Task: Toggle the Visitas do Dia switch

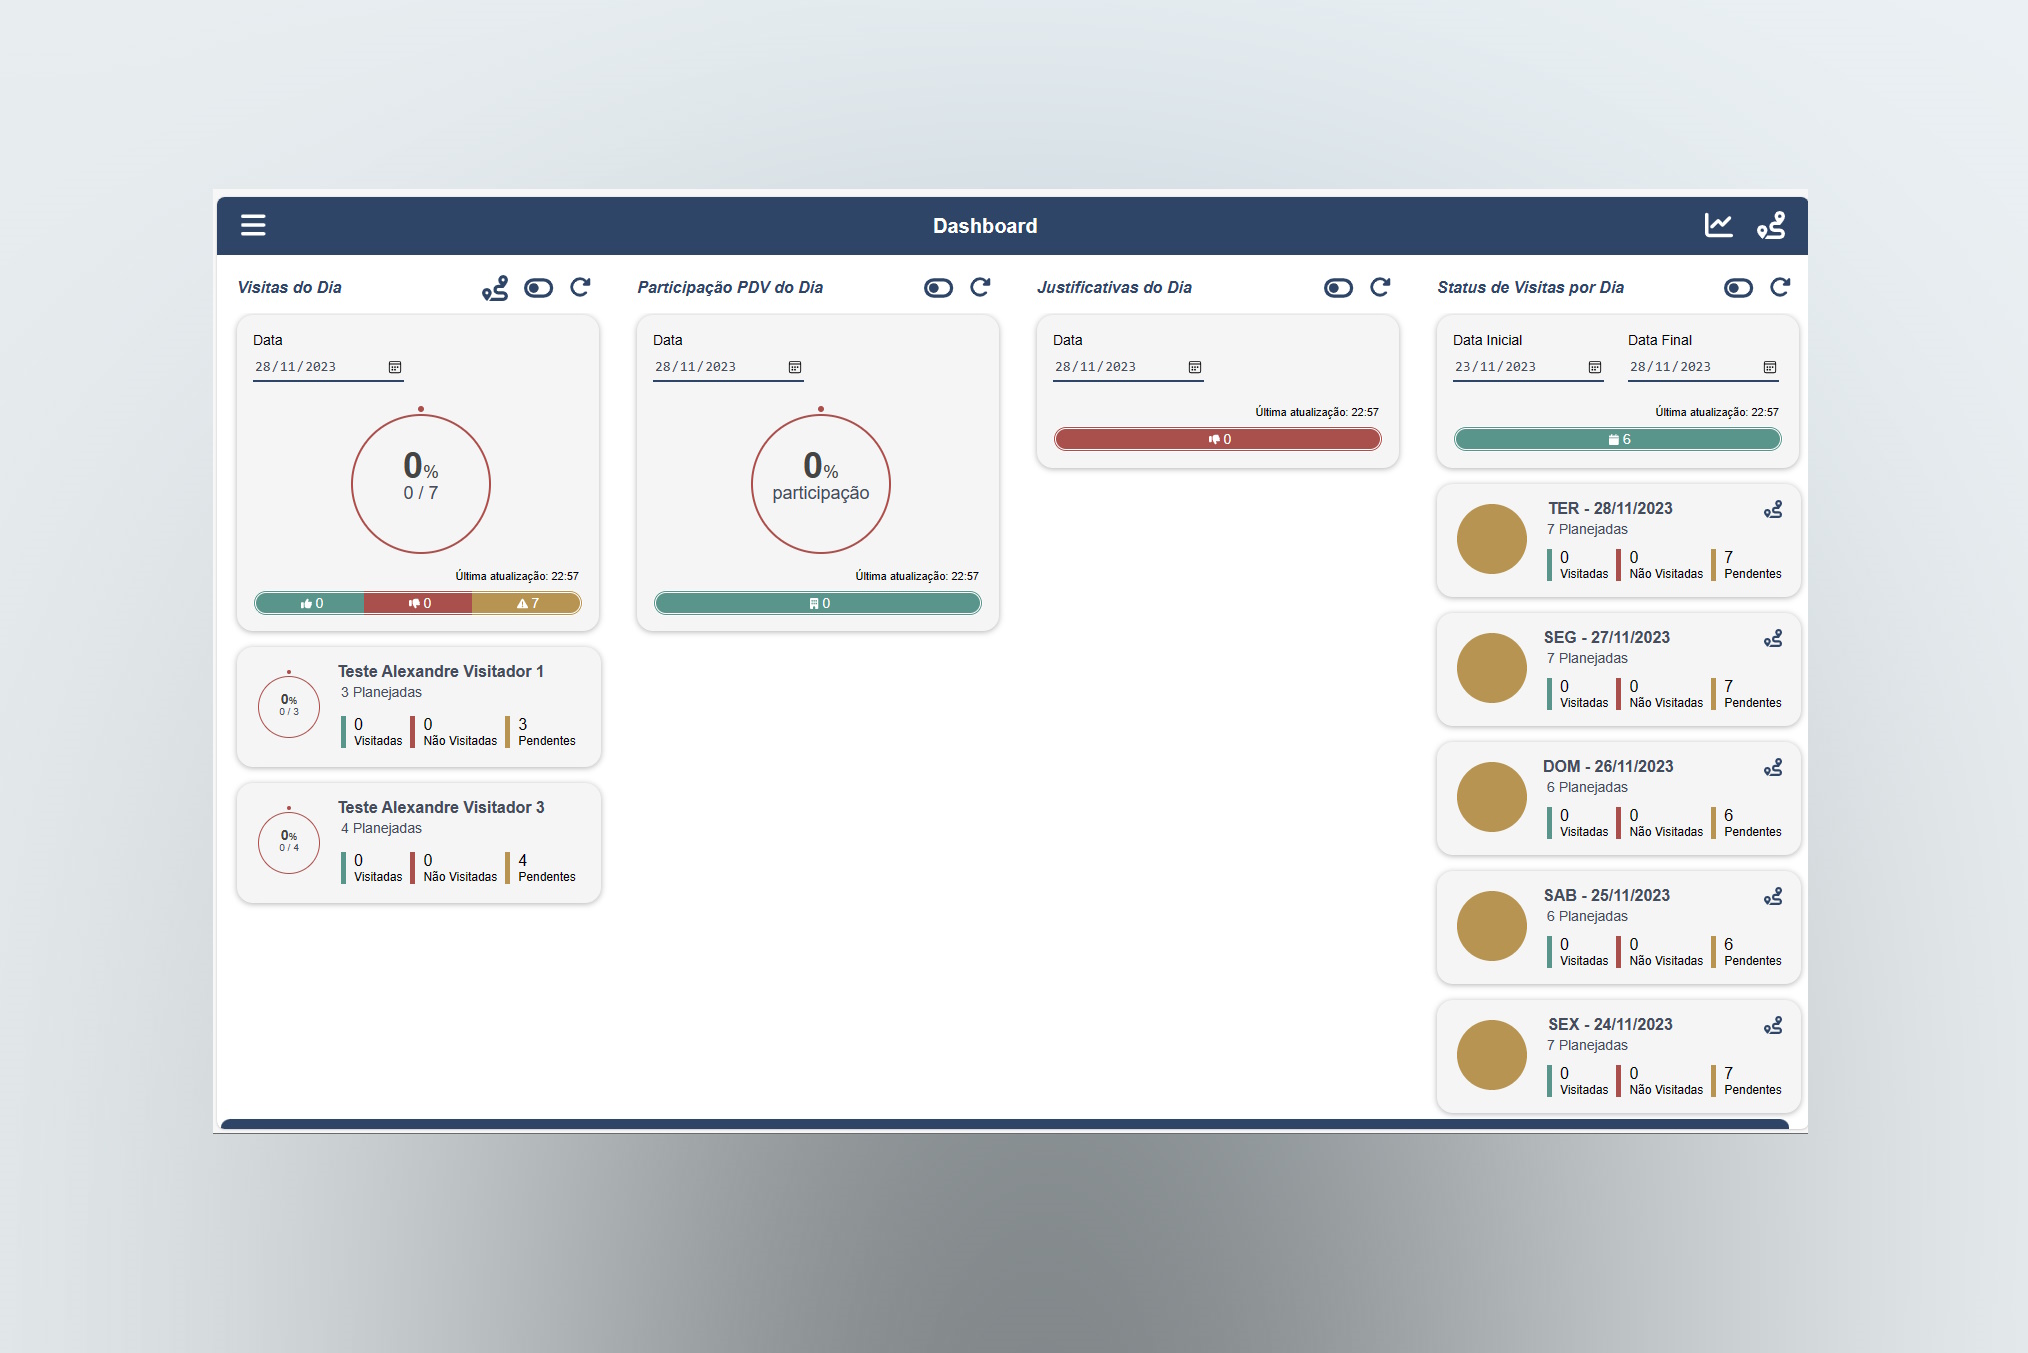Action: pyautogui.click(x=538, y=288)
